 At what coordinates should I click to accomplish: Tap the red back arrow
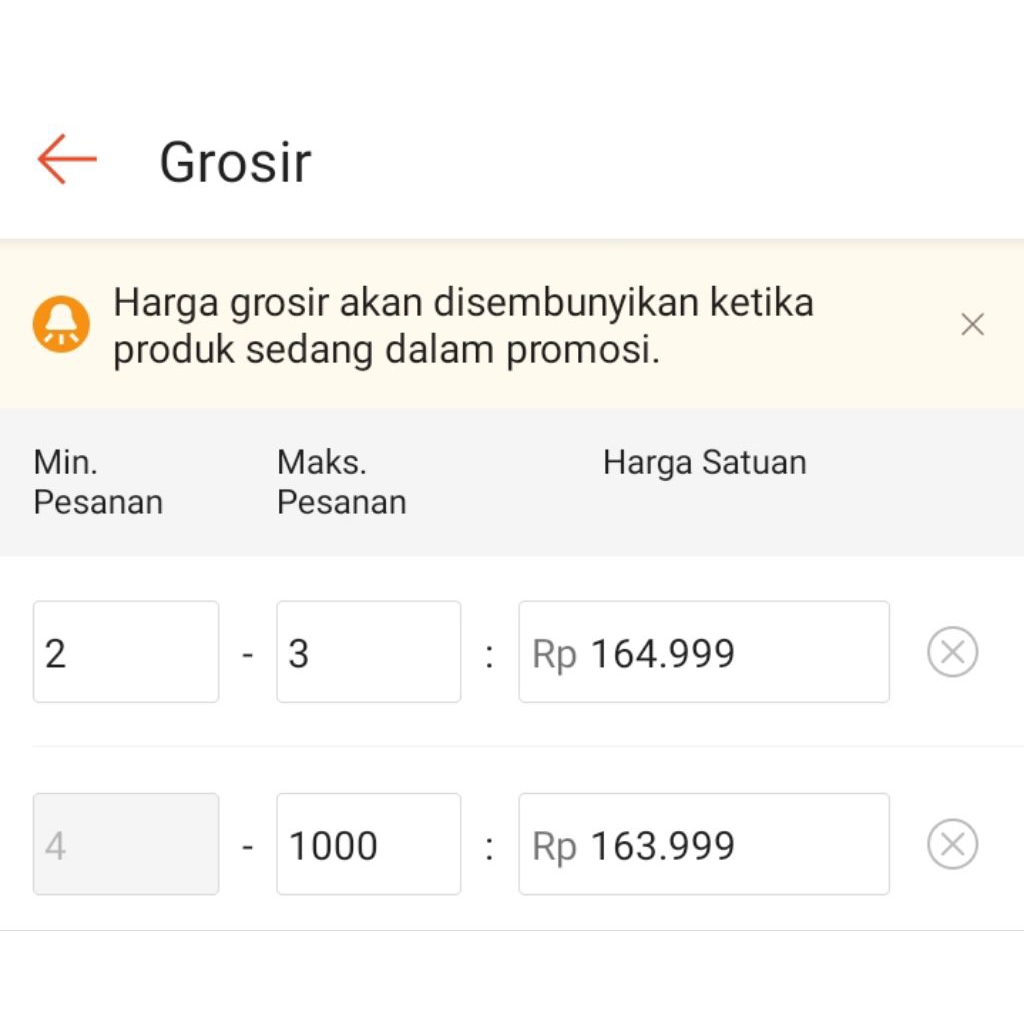tap(67, 160)
